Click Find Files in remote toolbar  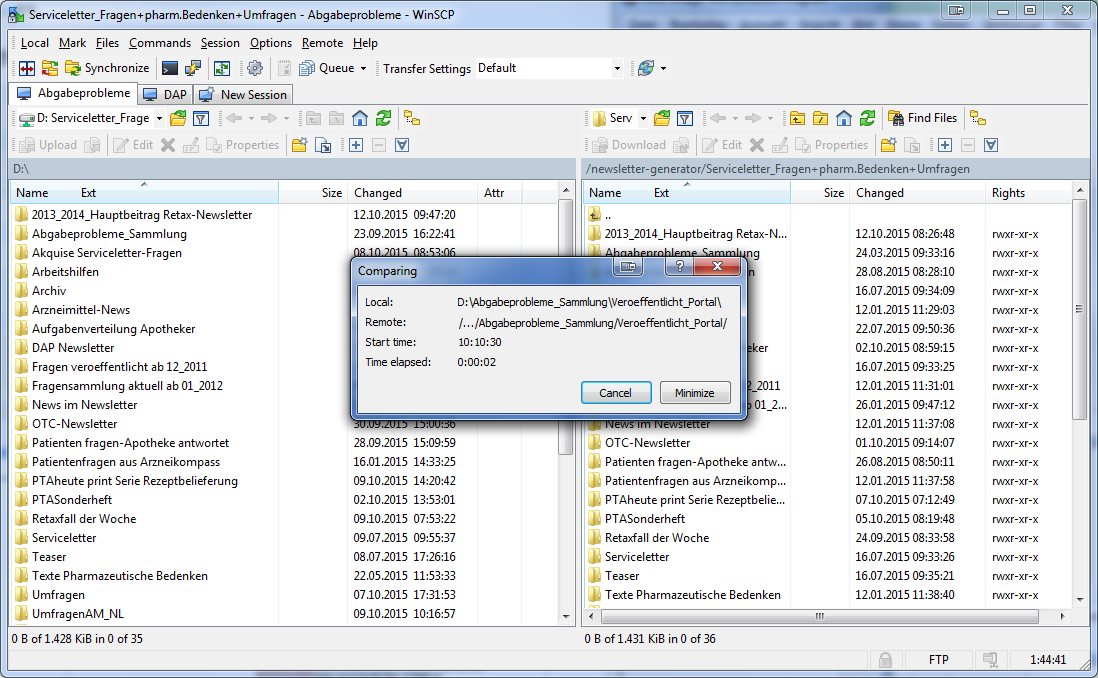click(922, 118)
